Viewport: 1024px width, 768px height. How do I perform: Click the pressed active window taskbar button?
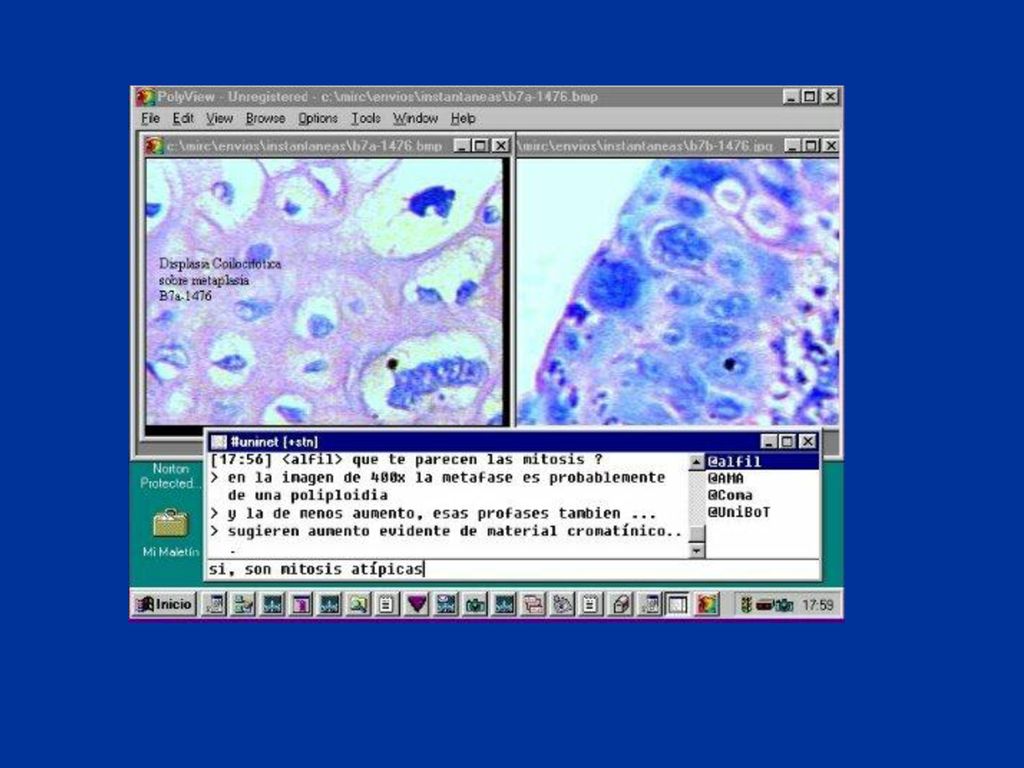click(x=678, y=605)
